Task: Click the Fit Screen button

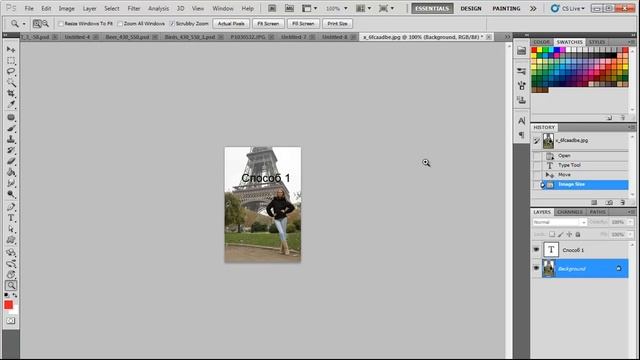Action: point(268,24)
